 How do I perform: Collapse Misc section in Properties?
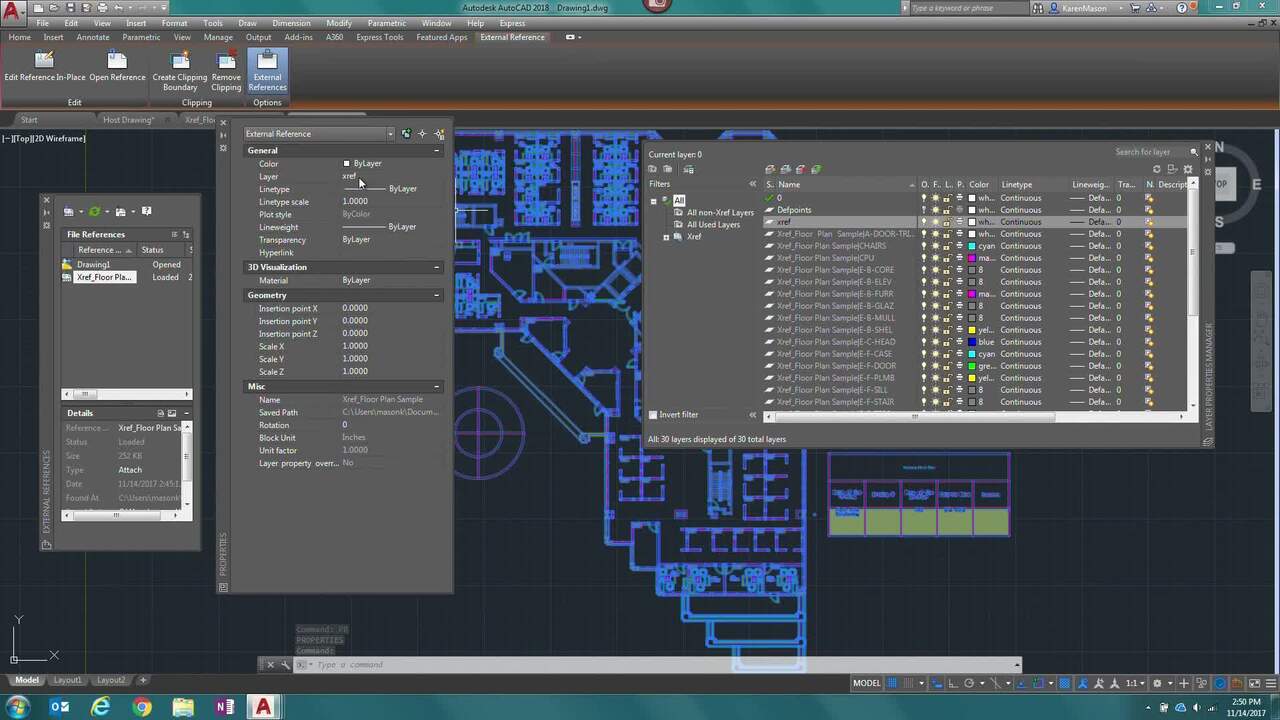(437, 386)
